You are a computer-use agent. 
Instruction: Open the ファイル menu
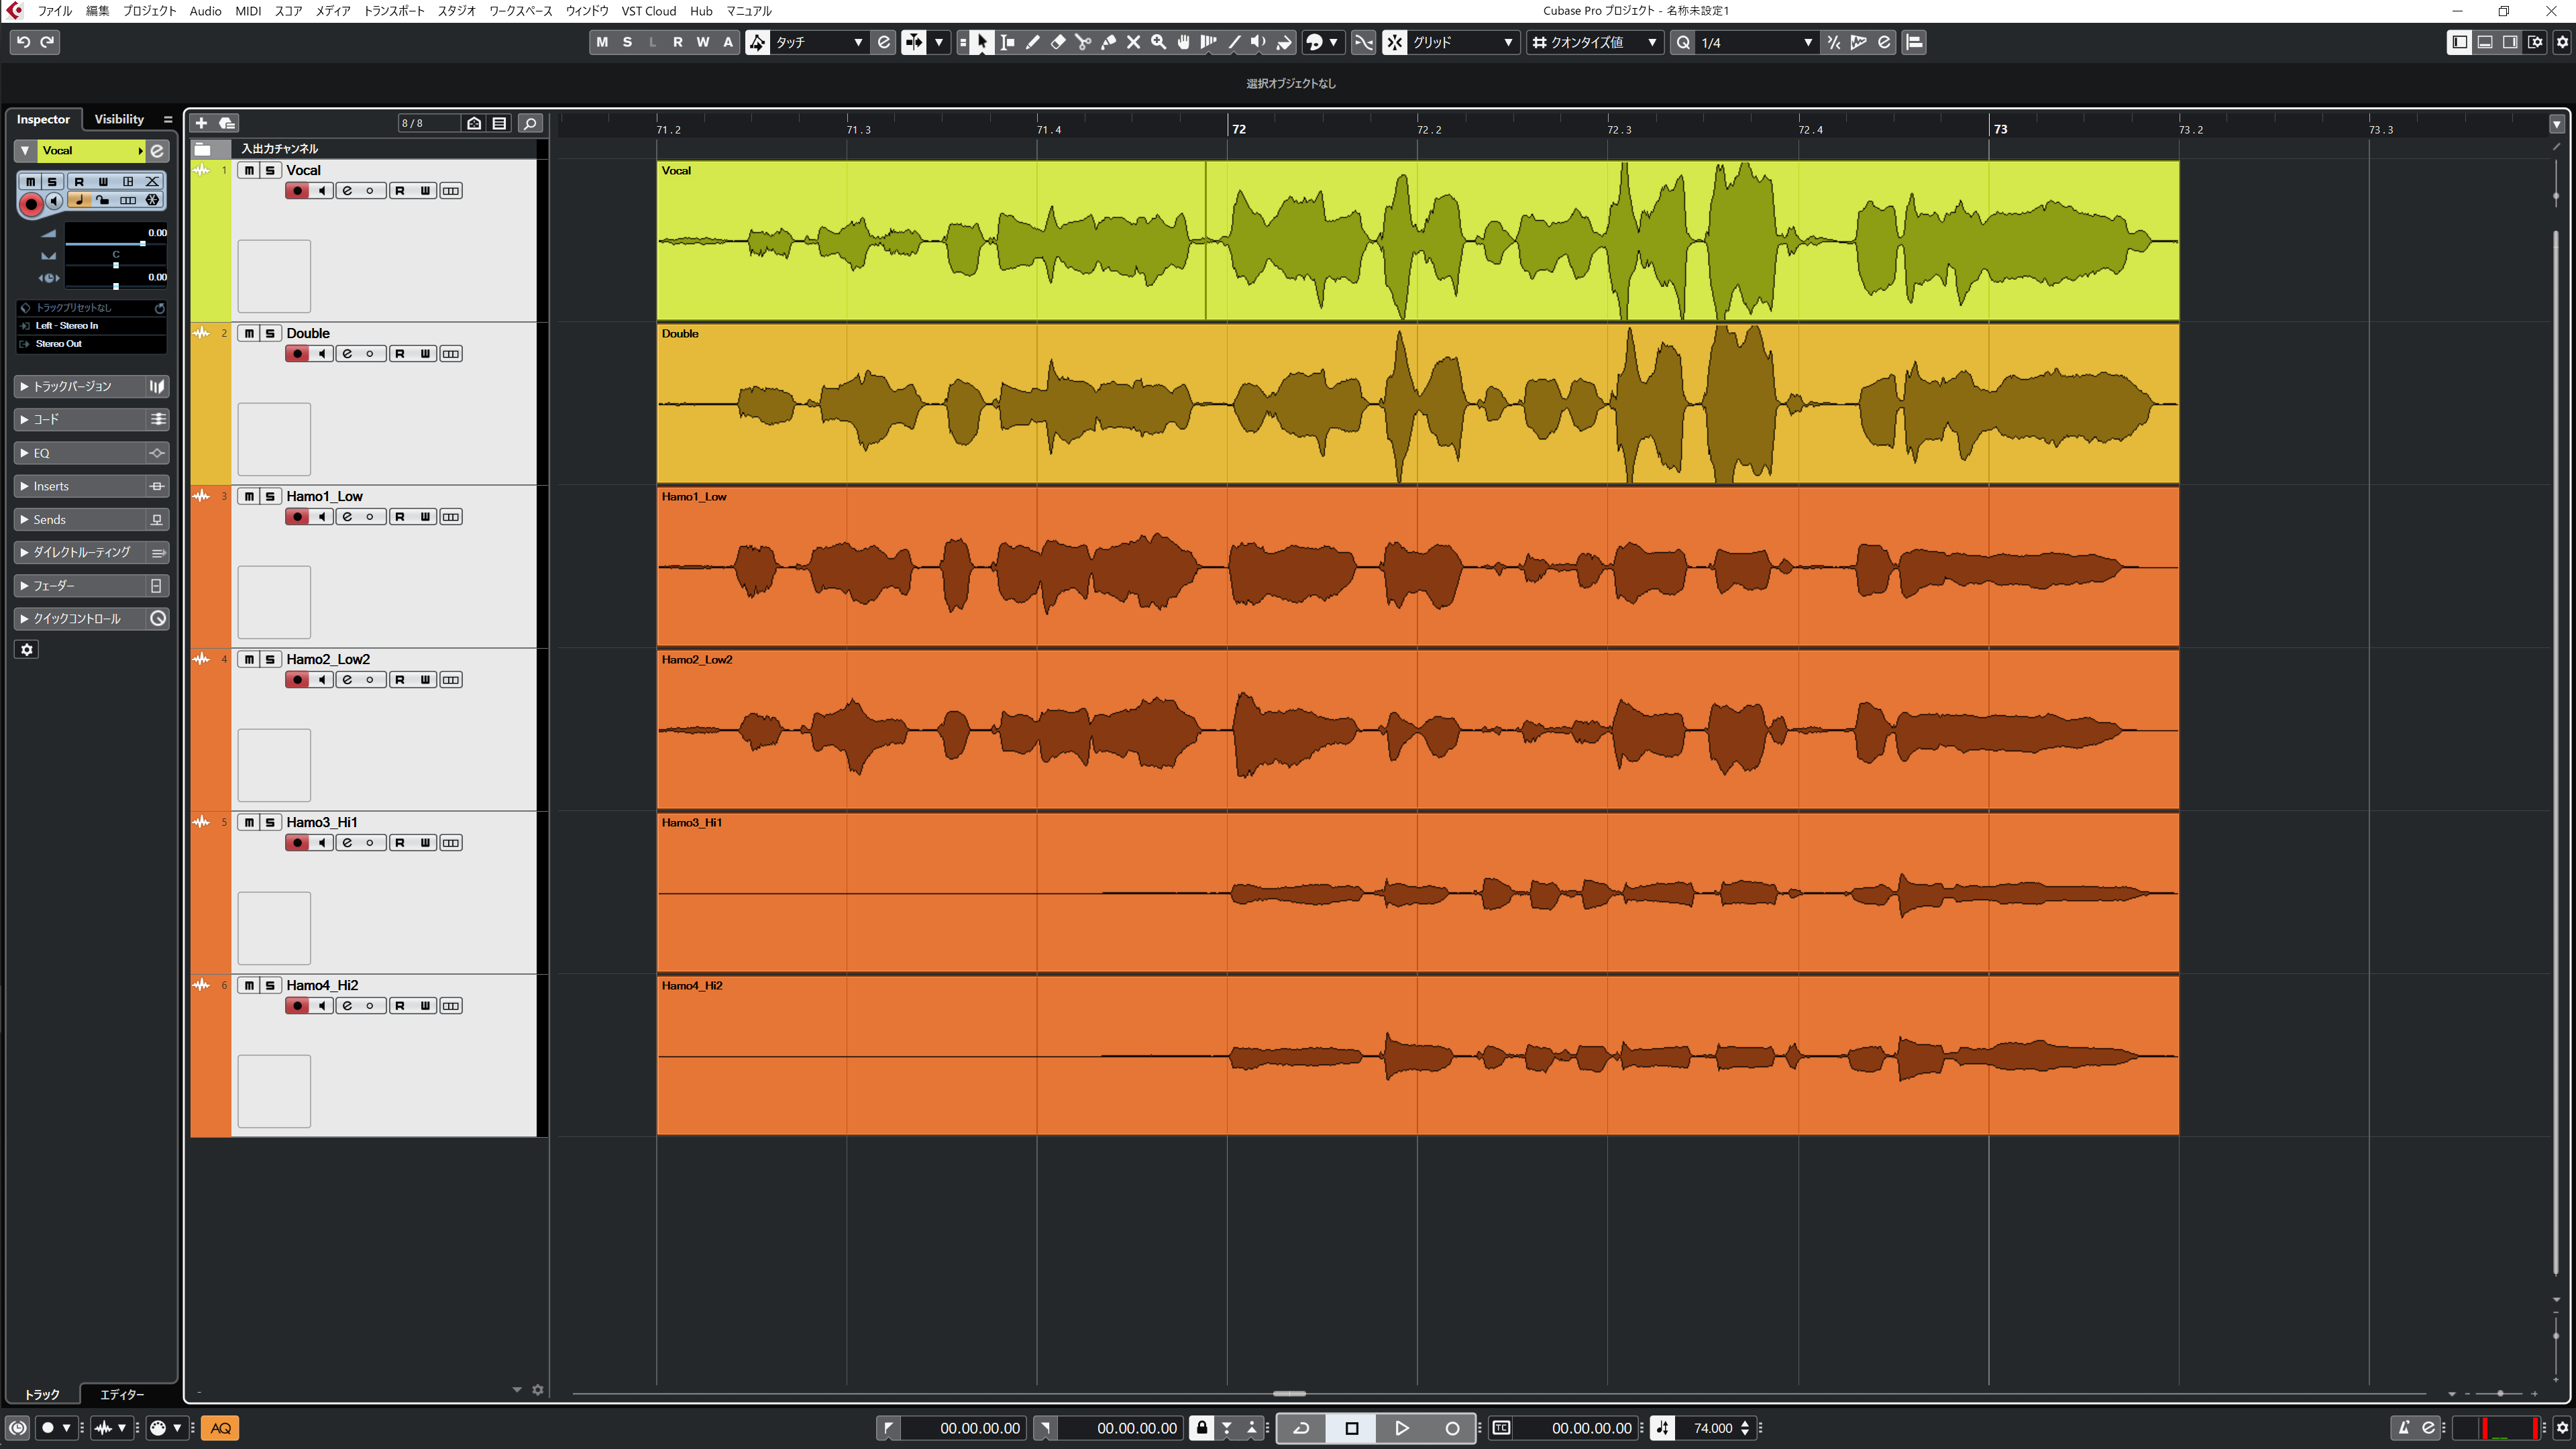click(x=54, y=11)
